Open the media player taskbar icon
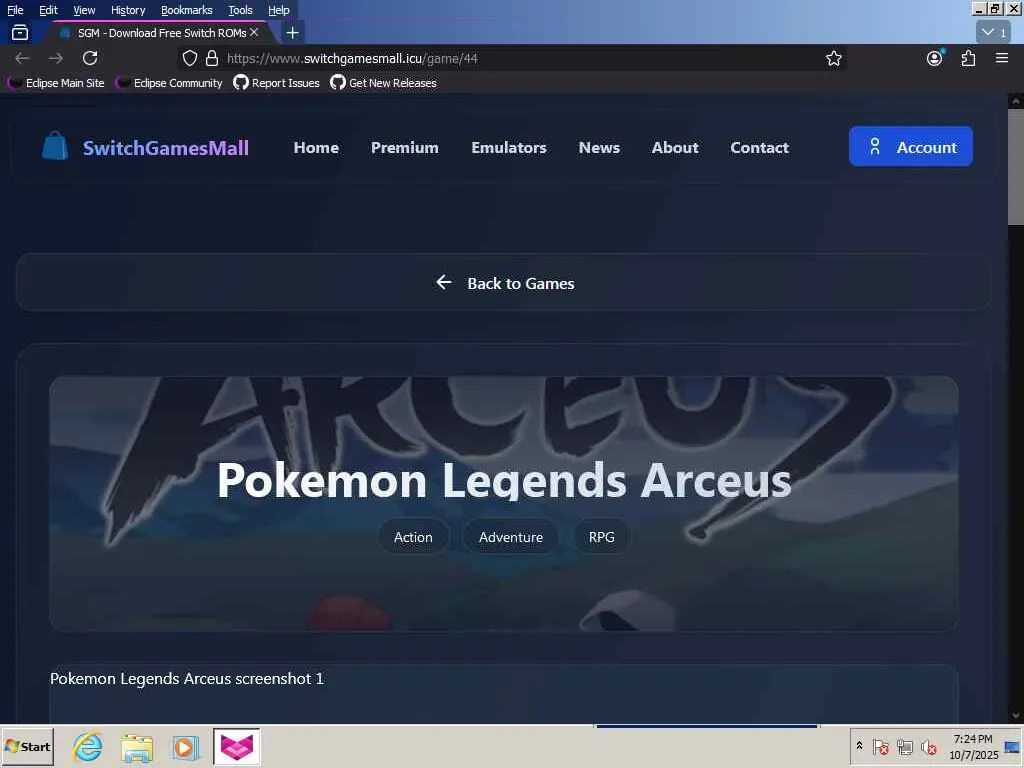This screenshot has width=1024, height=768. 185,746
